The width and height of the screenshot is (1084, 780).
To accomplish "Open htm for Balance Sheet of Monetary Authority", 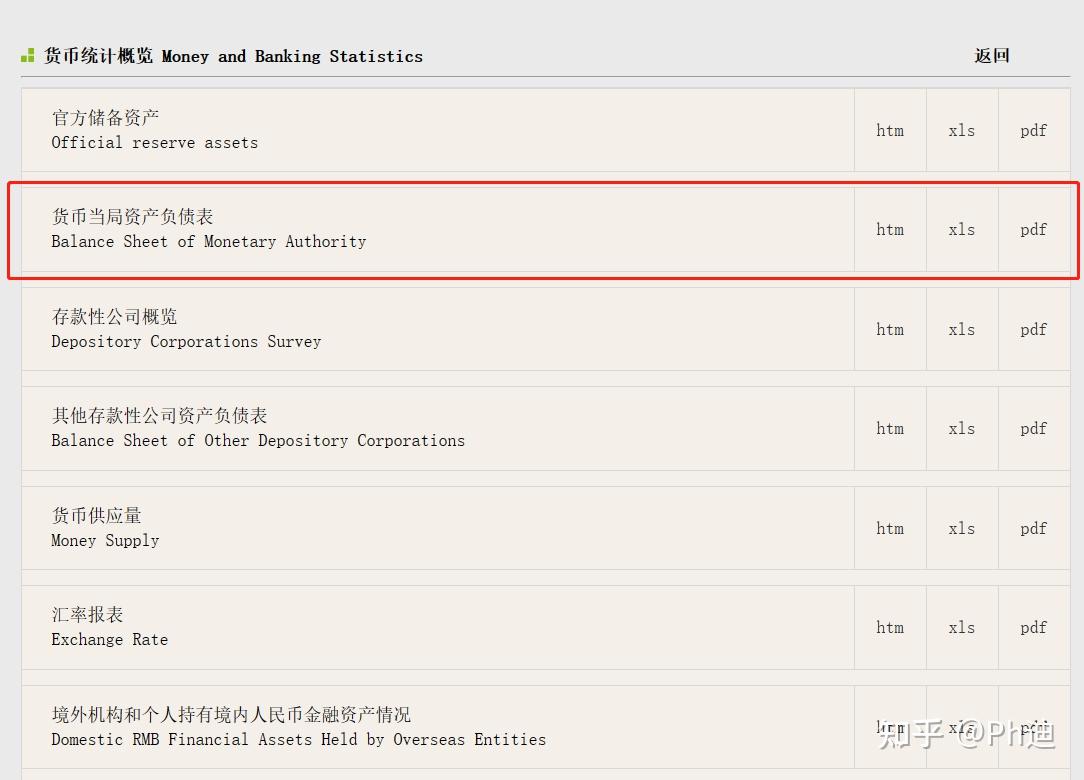I will coord(890,229).
